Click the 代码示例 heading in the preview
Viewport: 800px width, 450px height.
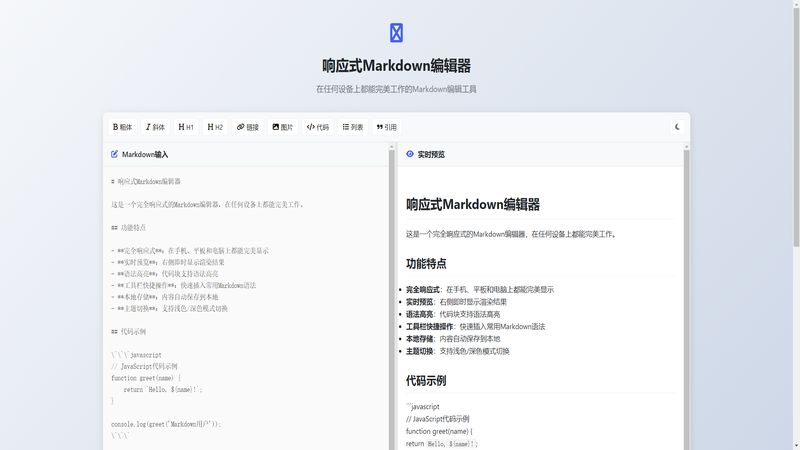pos(426,381)
